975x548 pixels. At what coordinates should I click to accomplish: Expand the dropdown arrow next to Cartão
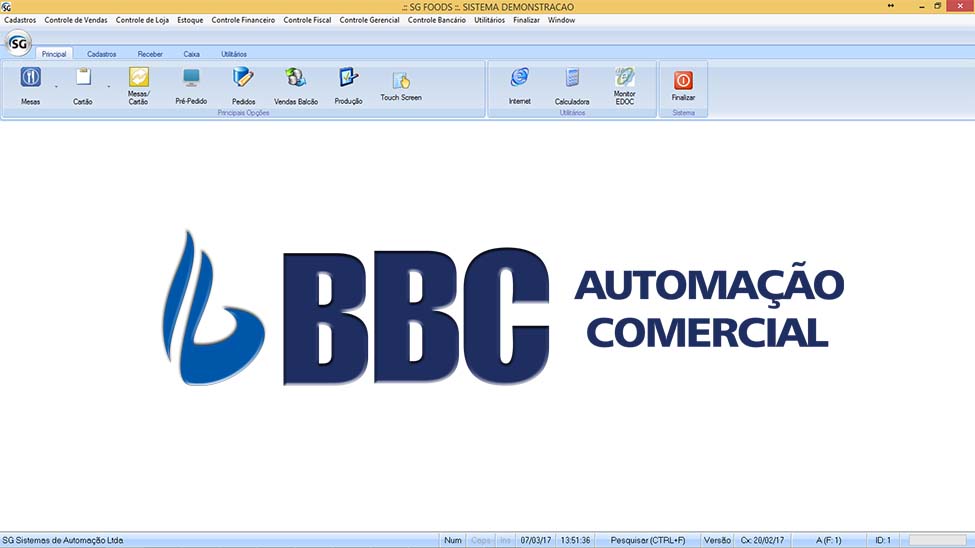click(x=108, y=88)
